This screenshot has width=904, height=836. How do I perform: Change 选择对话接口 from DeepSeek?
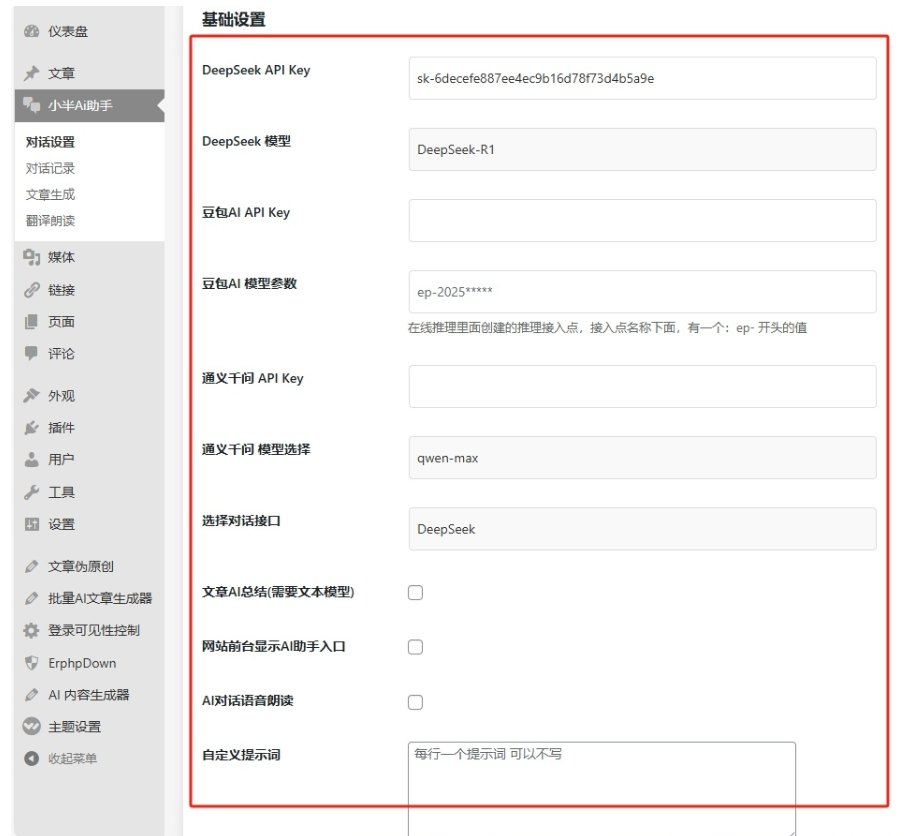(641, 528)
